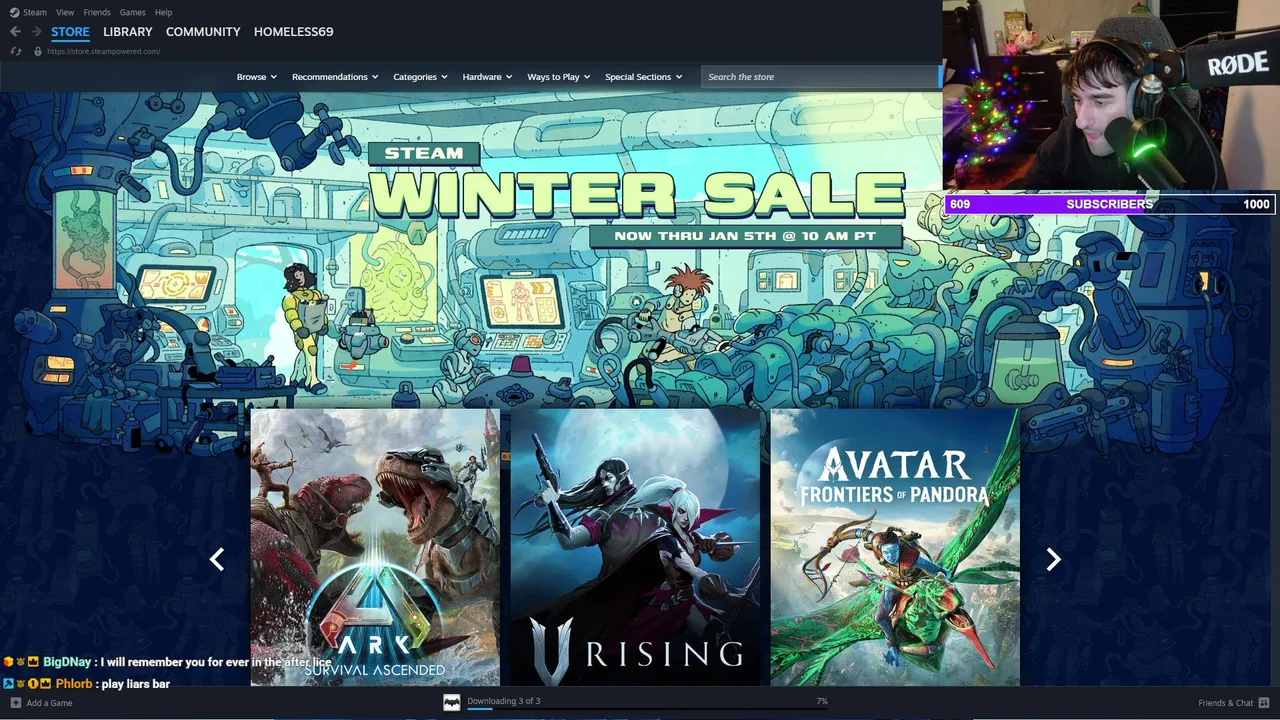The image size is (1280, 720).
Task: Go forward with the right navigation arrow
Action: (36, 32)
